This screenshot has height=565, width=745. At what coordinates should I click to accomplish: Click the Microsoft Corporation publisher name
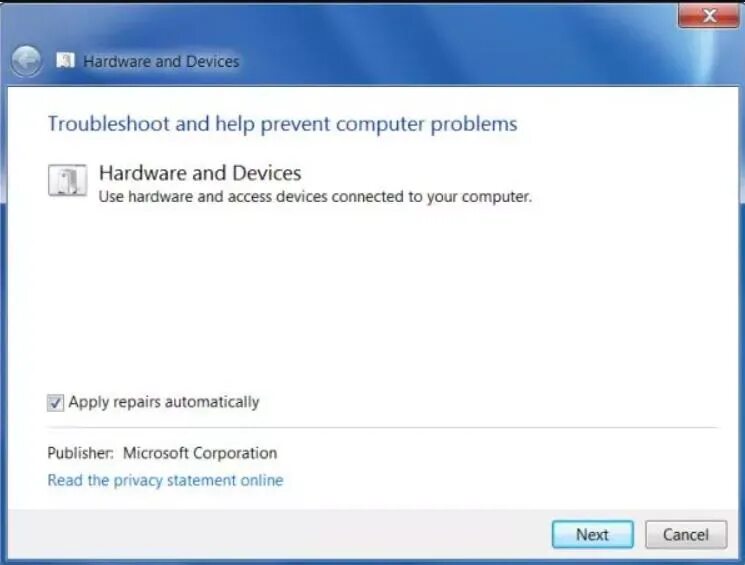(200, 453)
